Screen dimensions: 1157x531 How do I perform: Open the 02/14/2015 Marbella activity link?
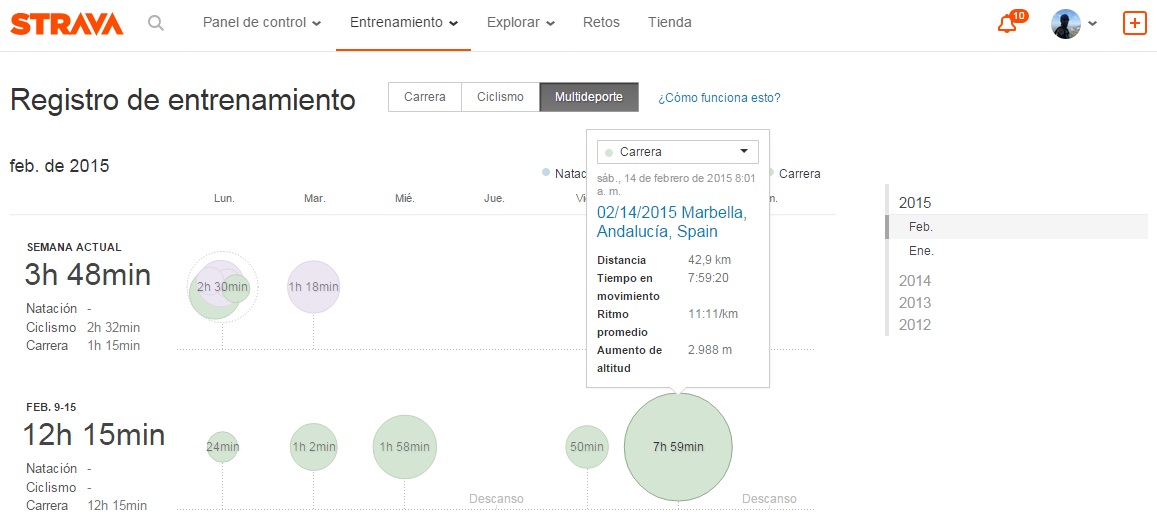click(x=671, y=222)
